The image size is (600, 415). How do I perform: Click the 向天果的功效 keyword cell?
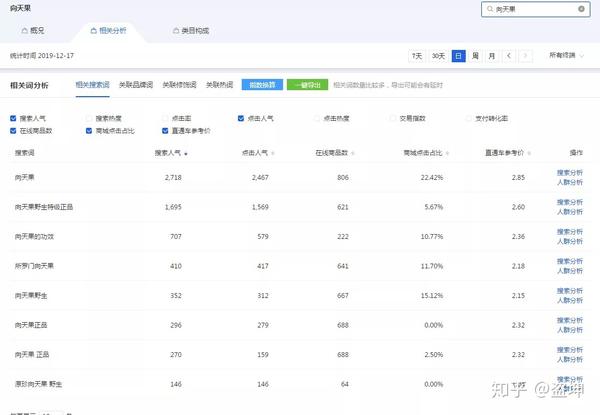coord(34,236)
